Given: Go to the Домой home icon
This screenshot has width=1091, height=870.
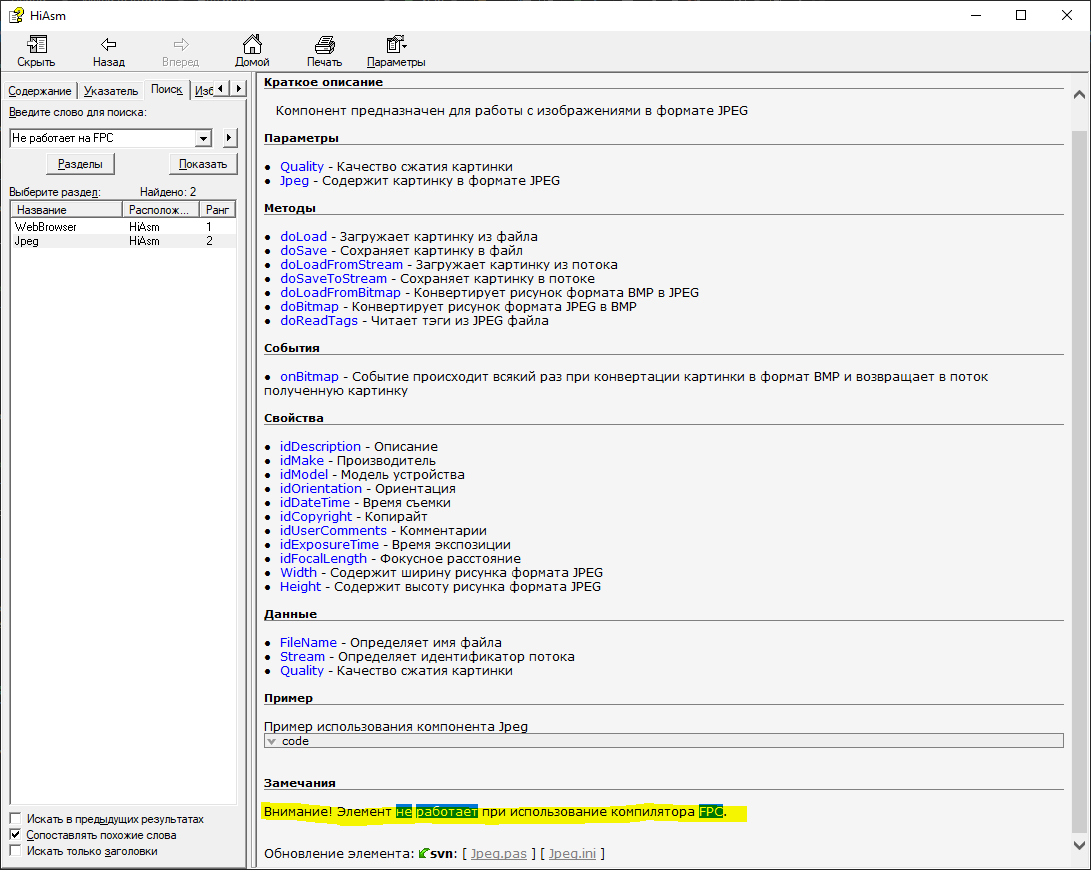Looking at the screenshot, I should (x=252, y=45).
